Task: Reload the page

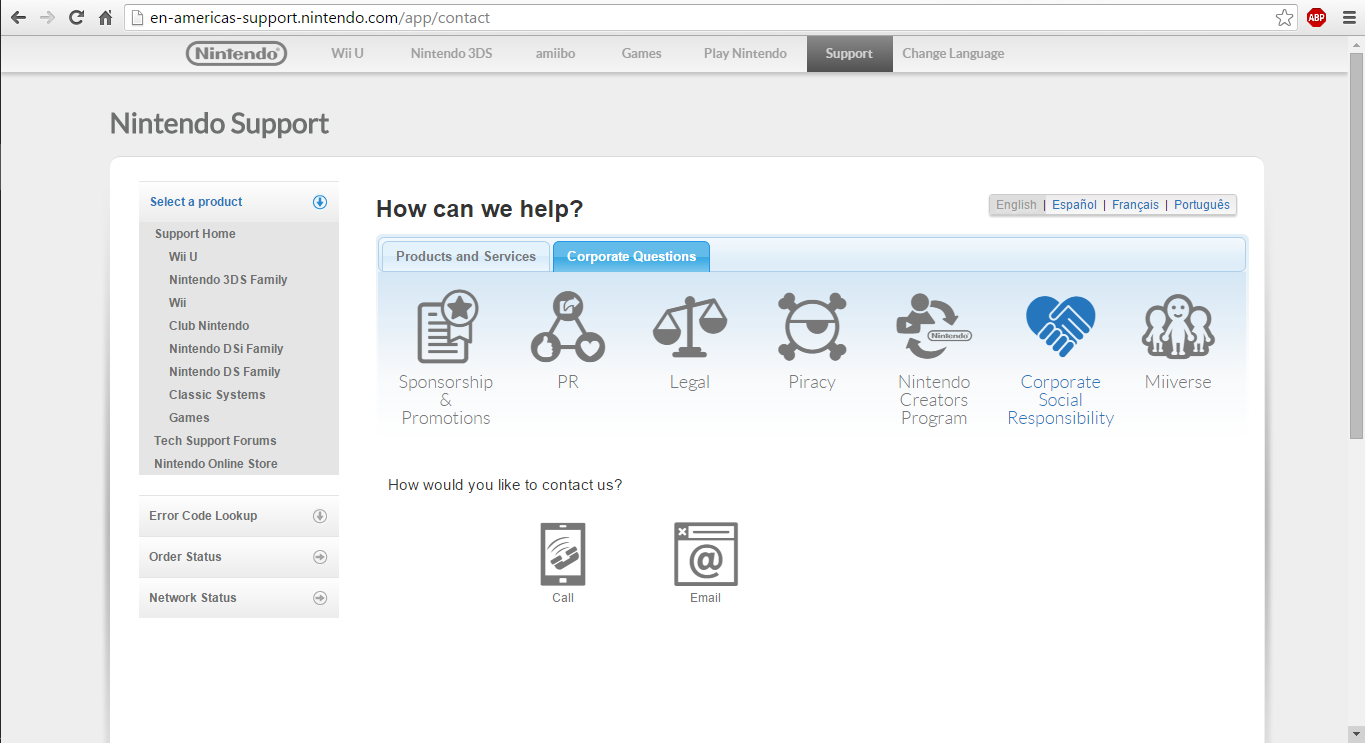Action: (76, 17)
